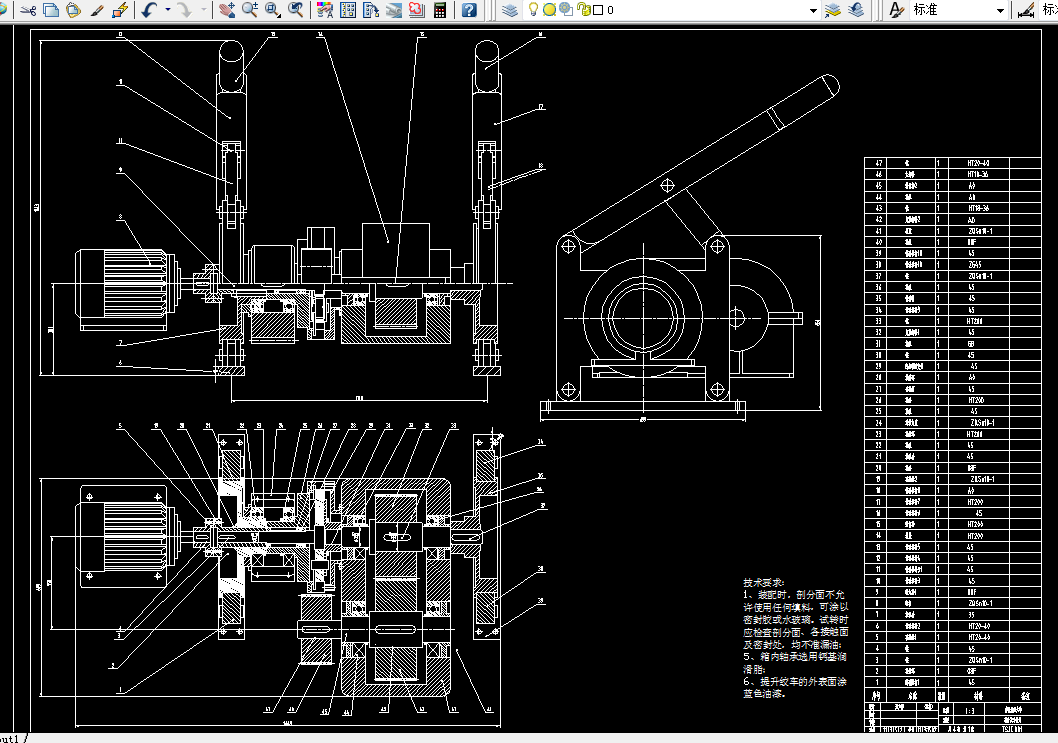Toggle layer 0 lock padlock icon
The image size is (1058, 743).
584,9
